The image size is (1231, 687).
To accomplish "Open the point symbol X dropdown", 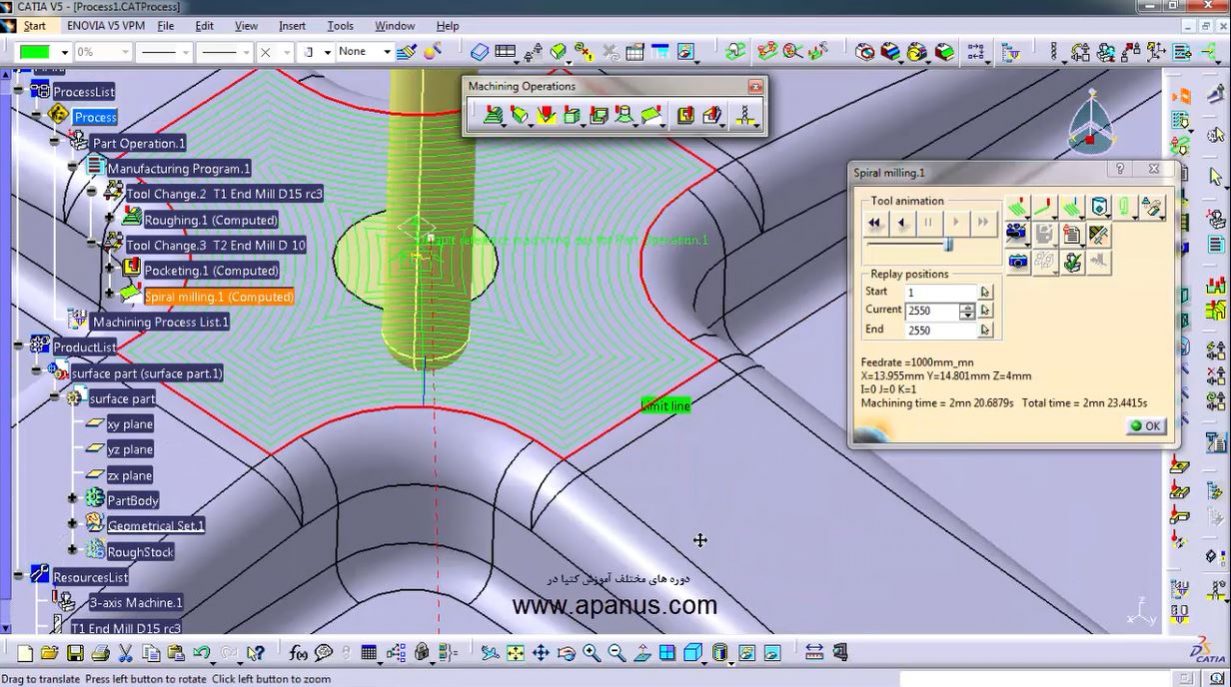I will 286,52.
